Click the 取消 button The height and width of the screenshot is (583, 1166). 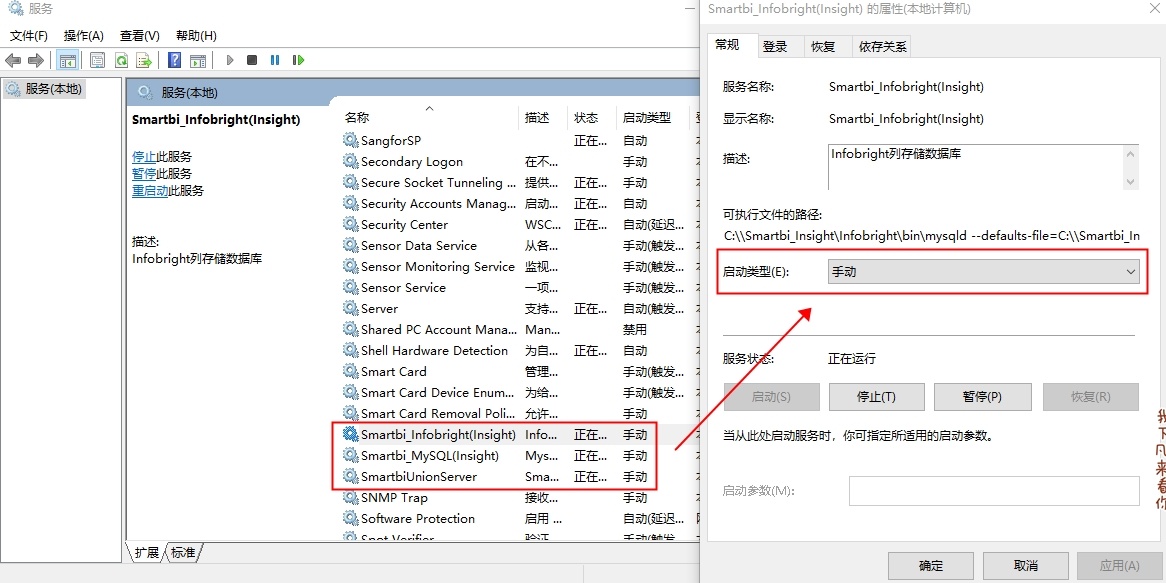point(1025,566)
